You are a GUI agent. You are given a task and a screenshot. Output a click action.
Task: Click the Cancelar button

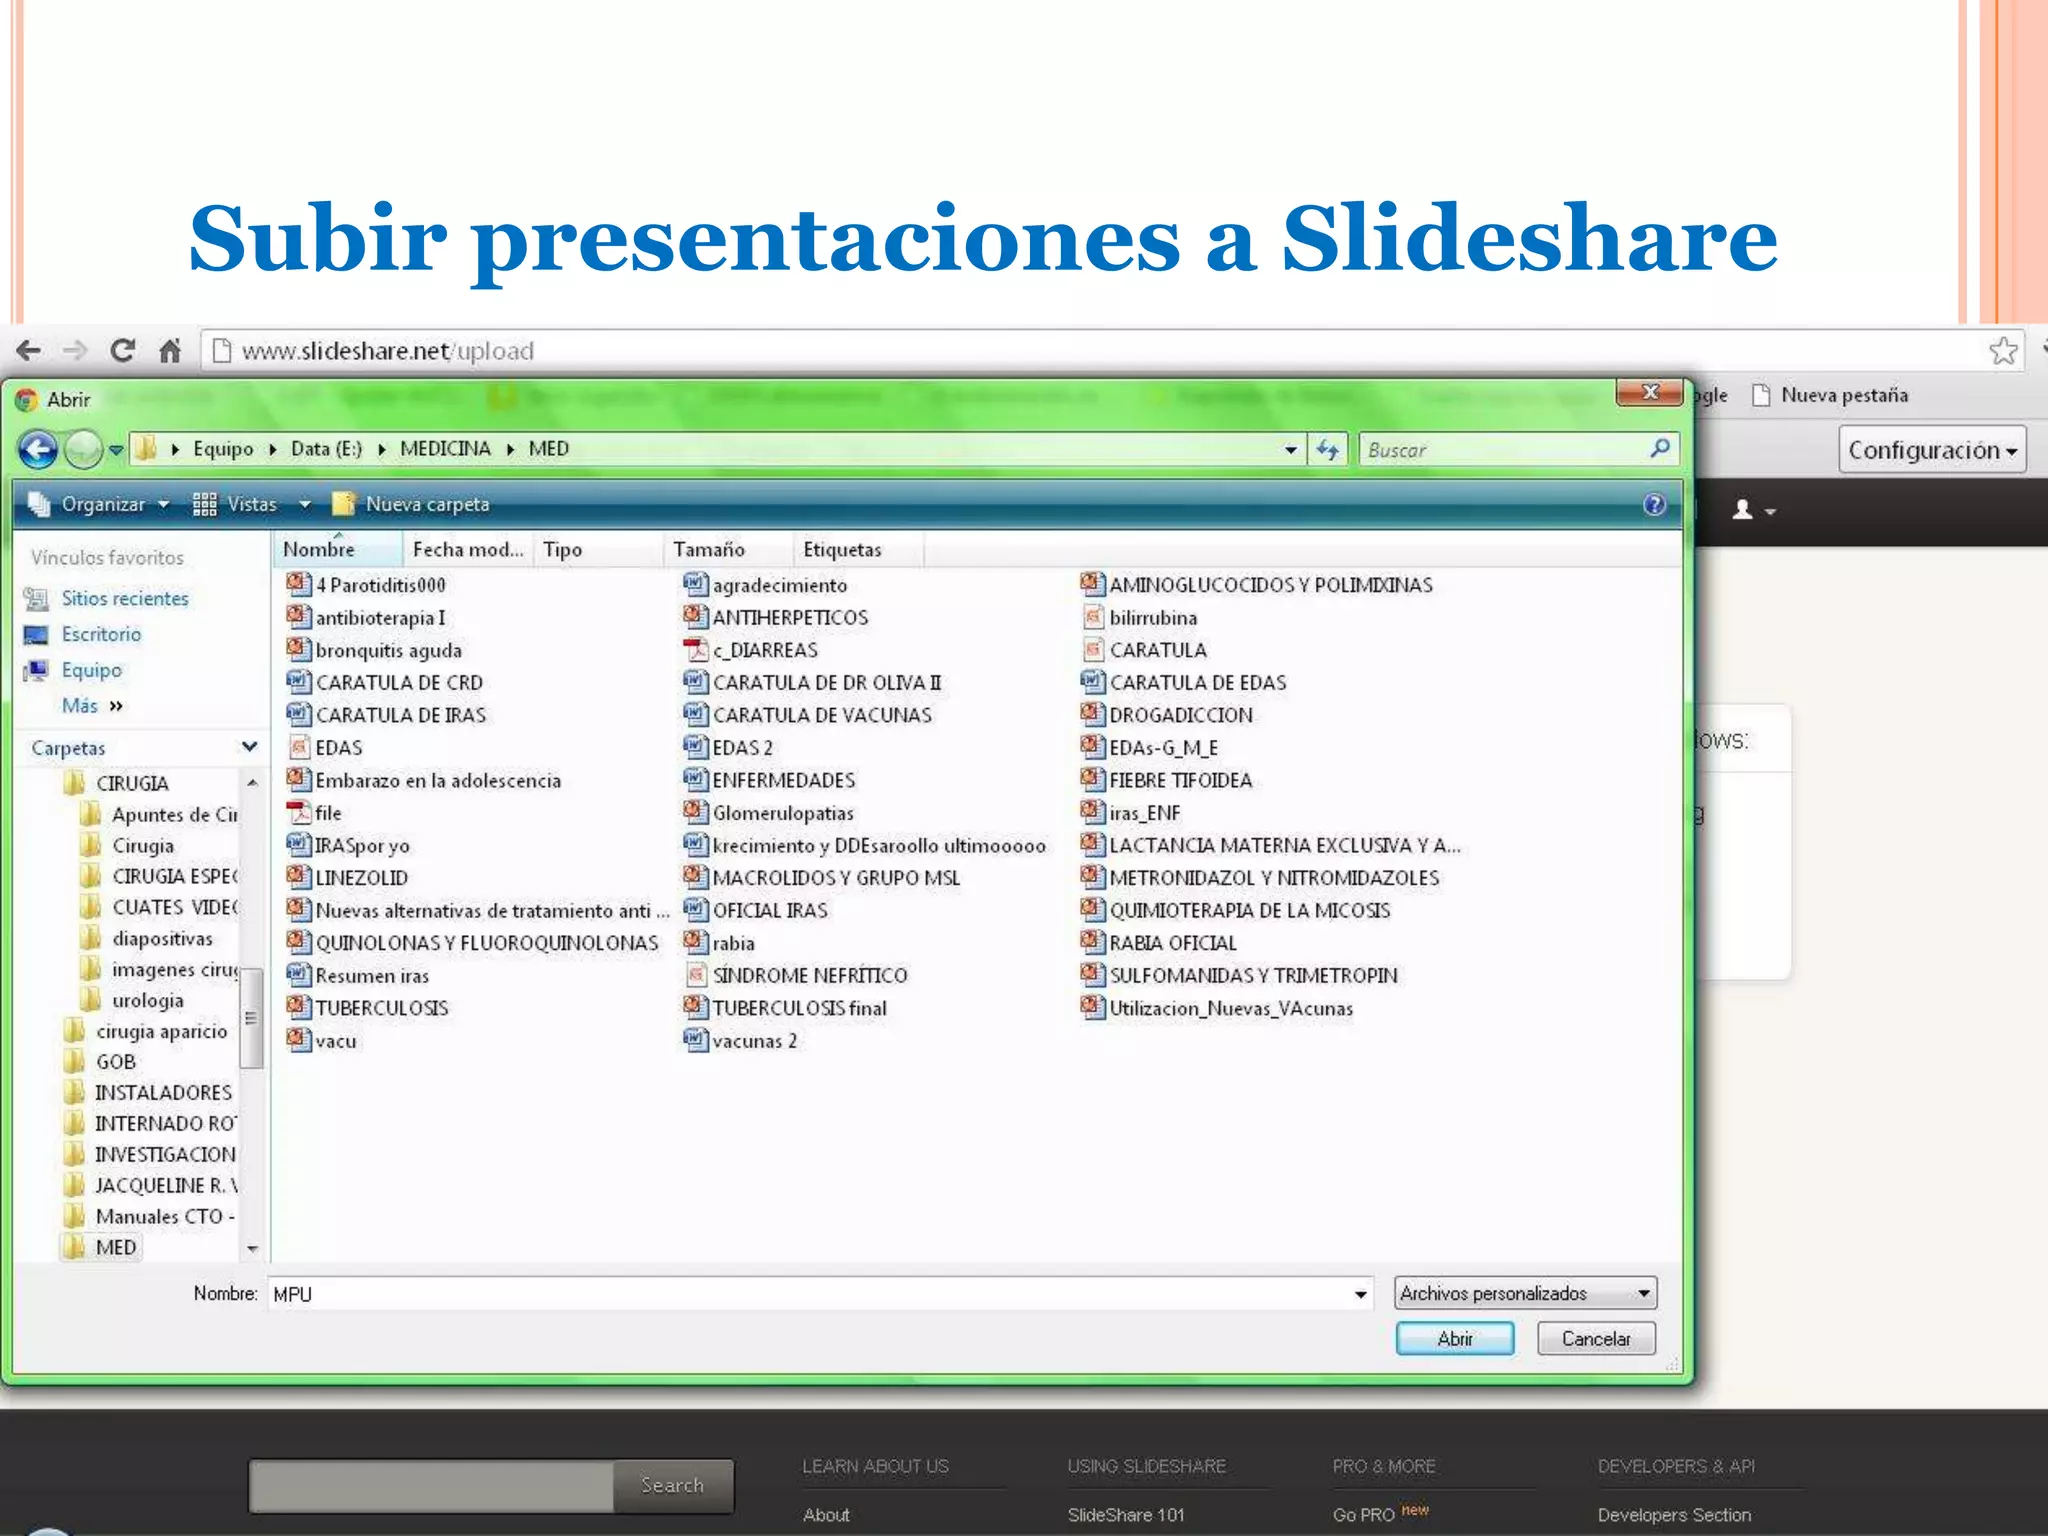pos(1596,1338)
